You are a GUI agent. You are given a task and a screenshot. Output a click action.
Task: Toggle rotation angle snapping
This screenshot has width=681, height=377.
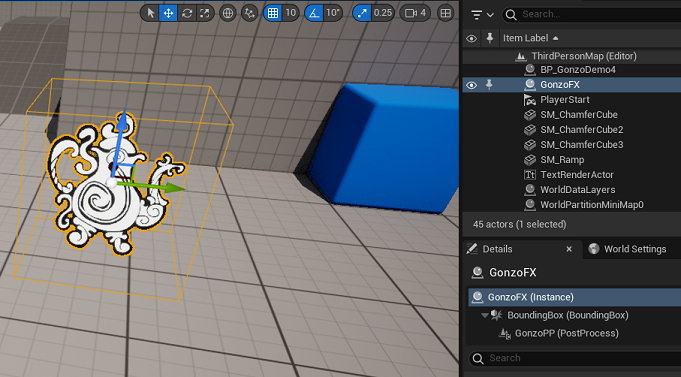coord(314,13)
